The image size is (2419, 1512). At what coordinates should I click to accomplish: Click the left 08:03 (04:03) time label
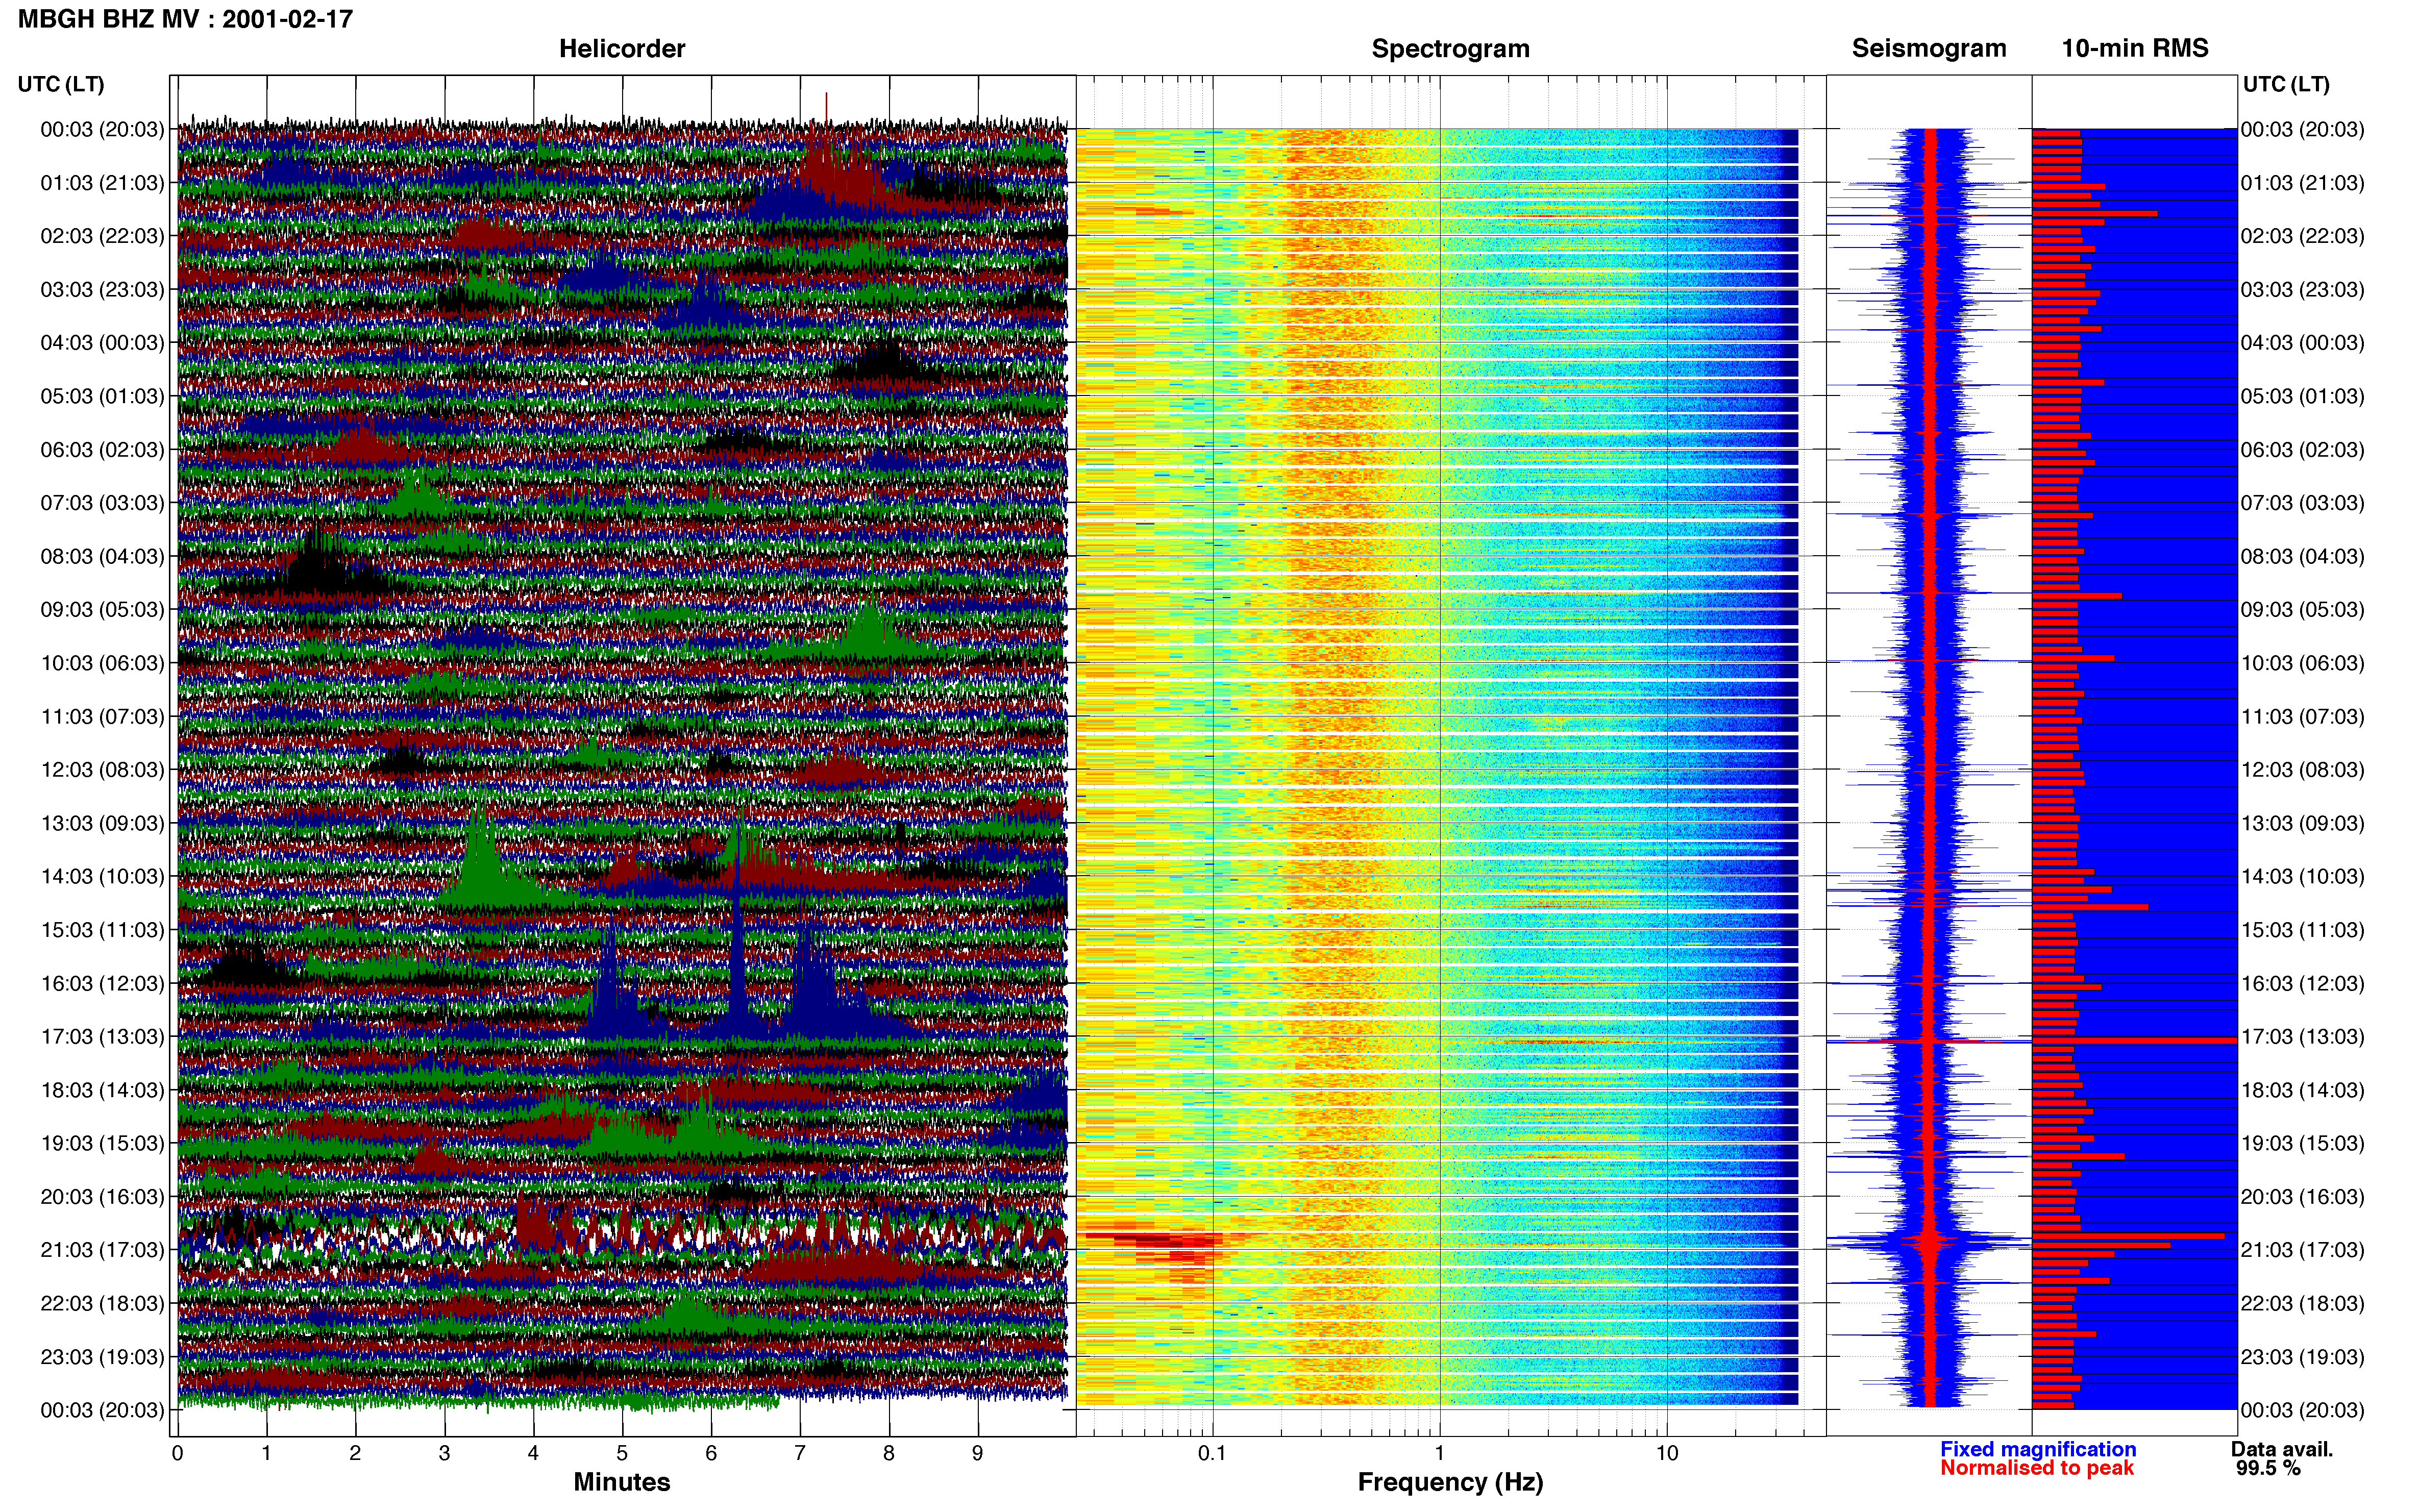102,556
